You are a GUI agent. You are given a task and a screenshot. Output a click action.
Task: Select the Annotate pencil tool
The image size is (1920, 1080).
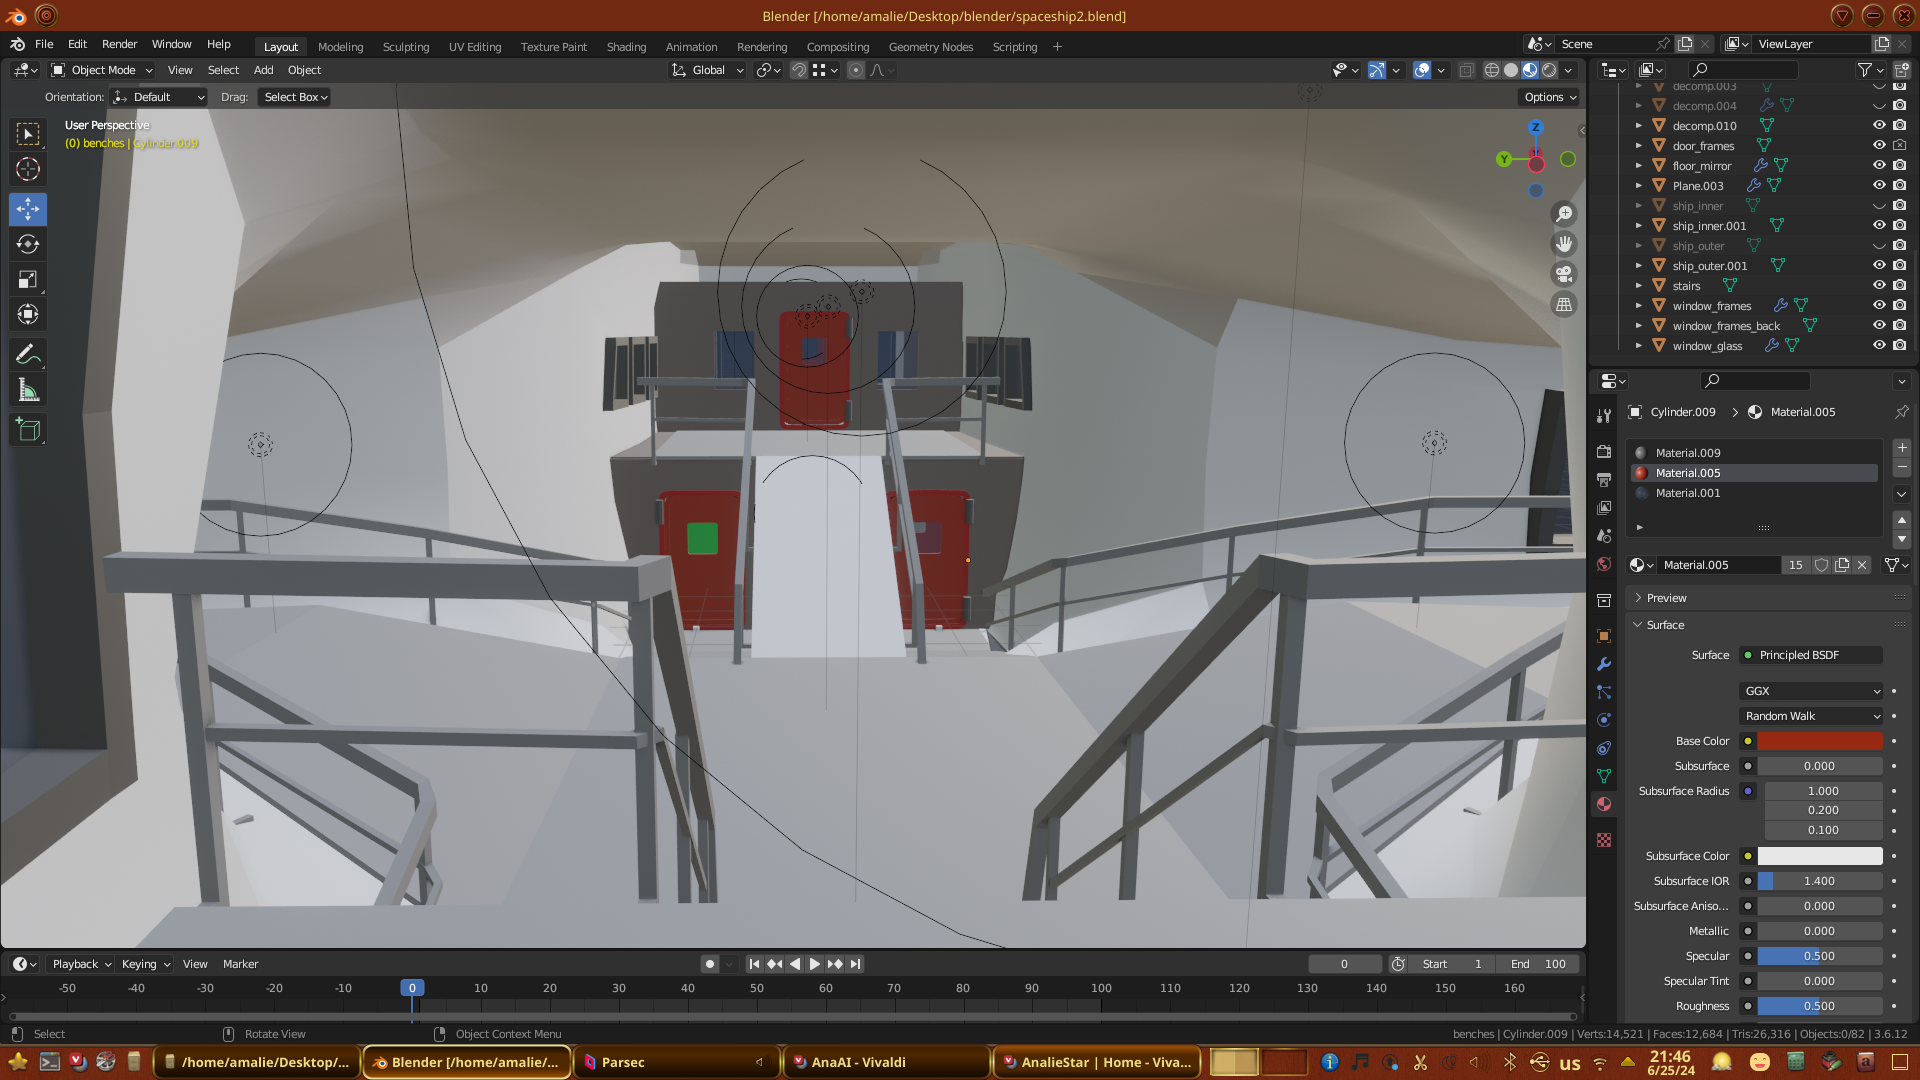28,355
